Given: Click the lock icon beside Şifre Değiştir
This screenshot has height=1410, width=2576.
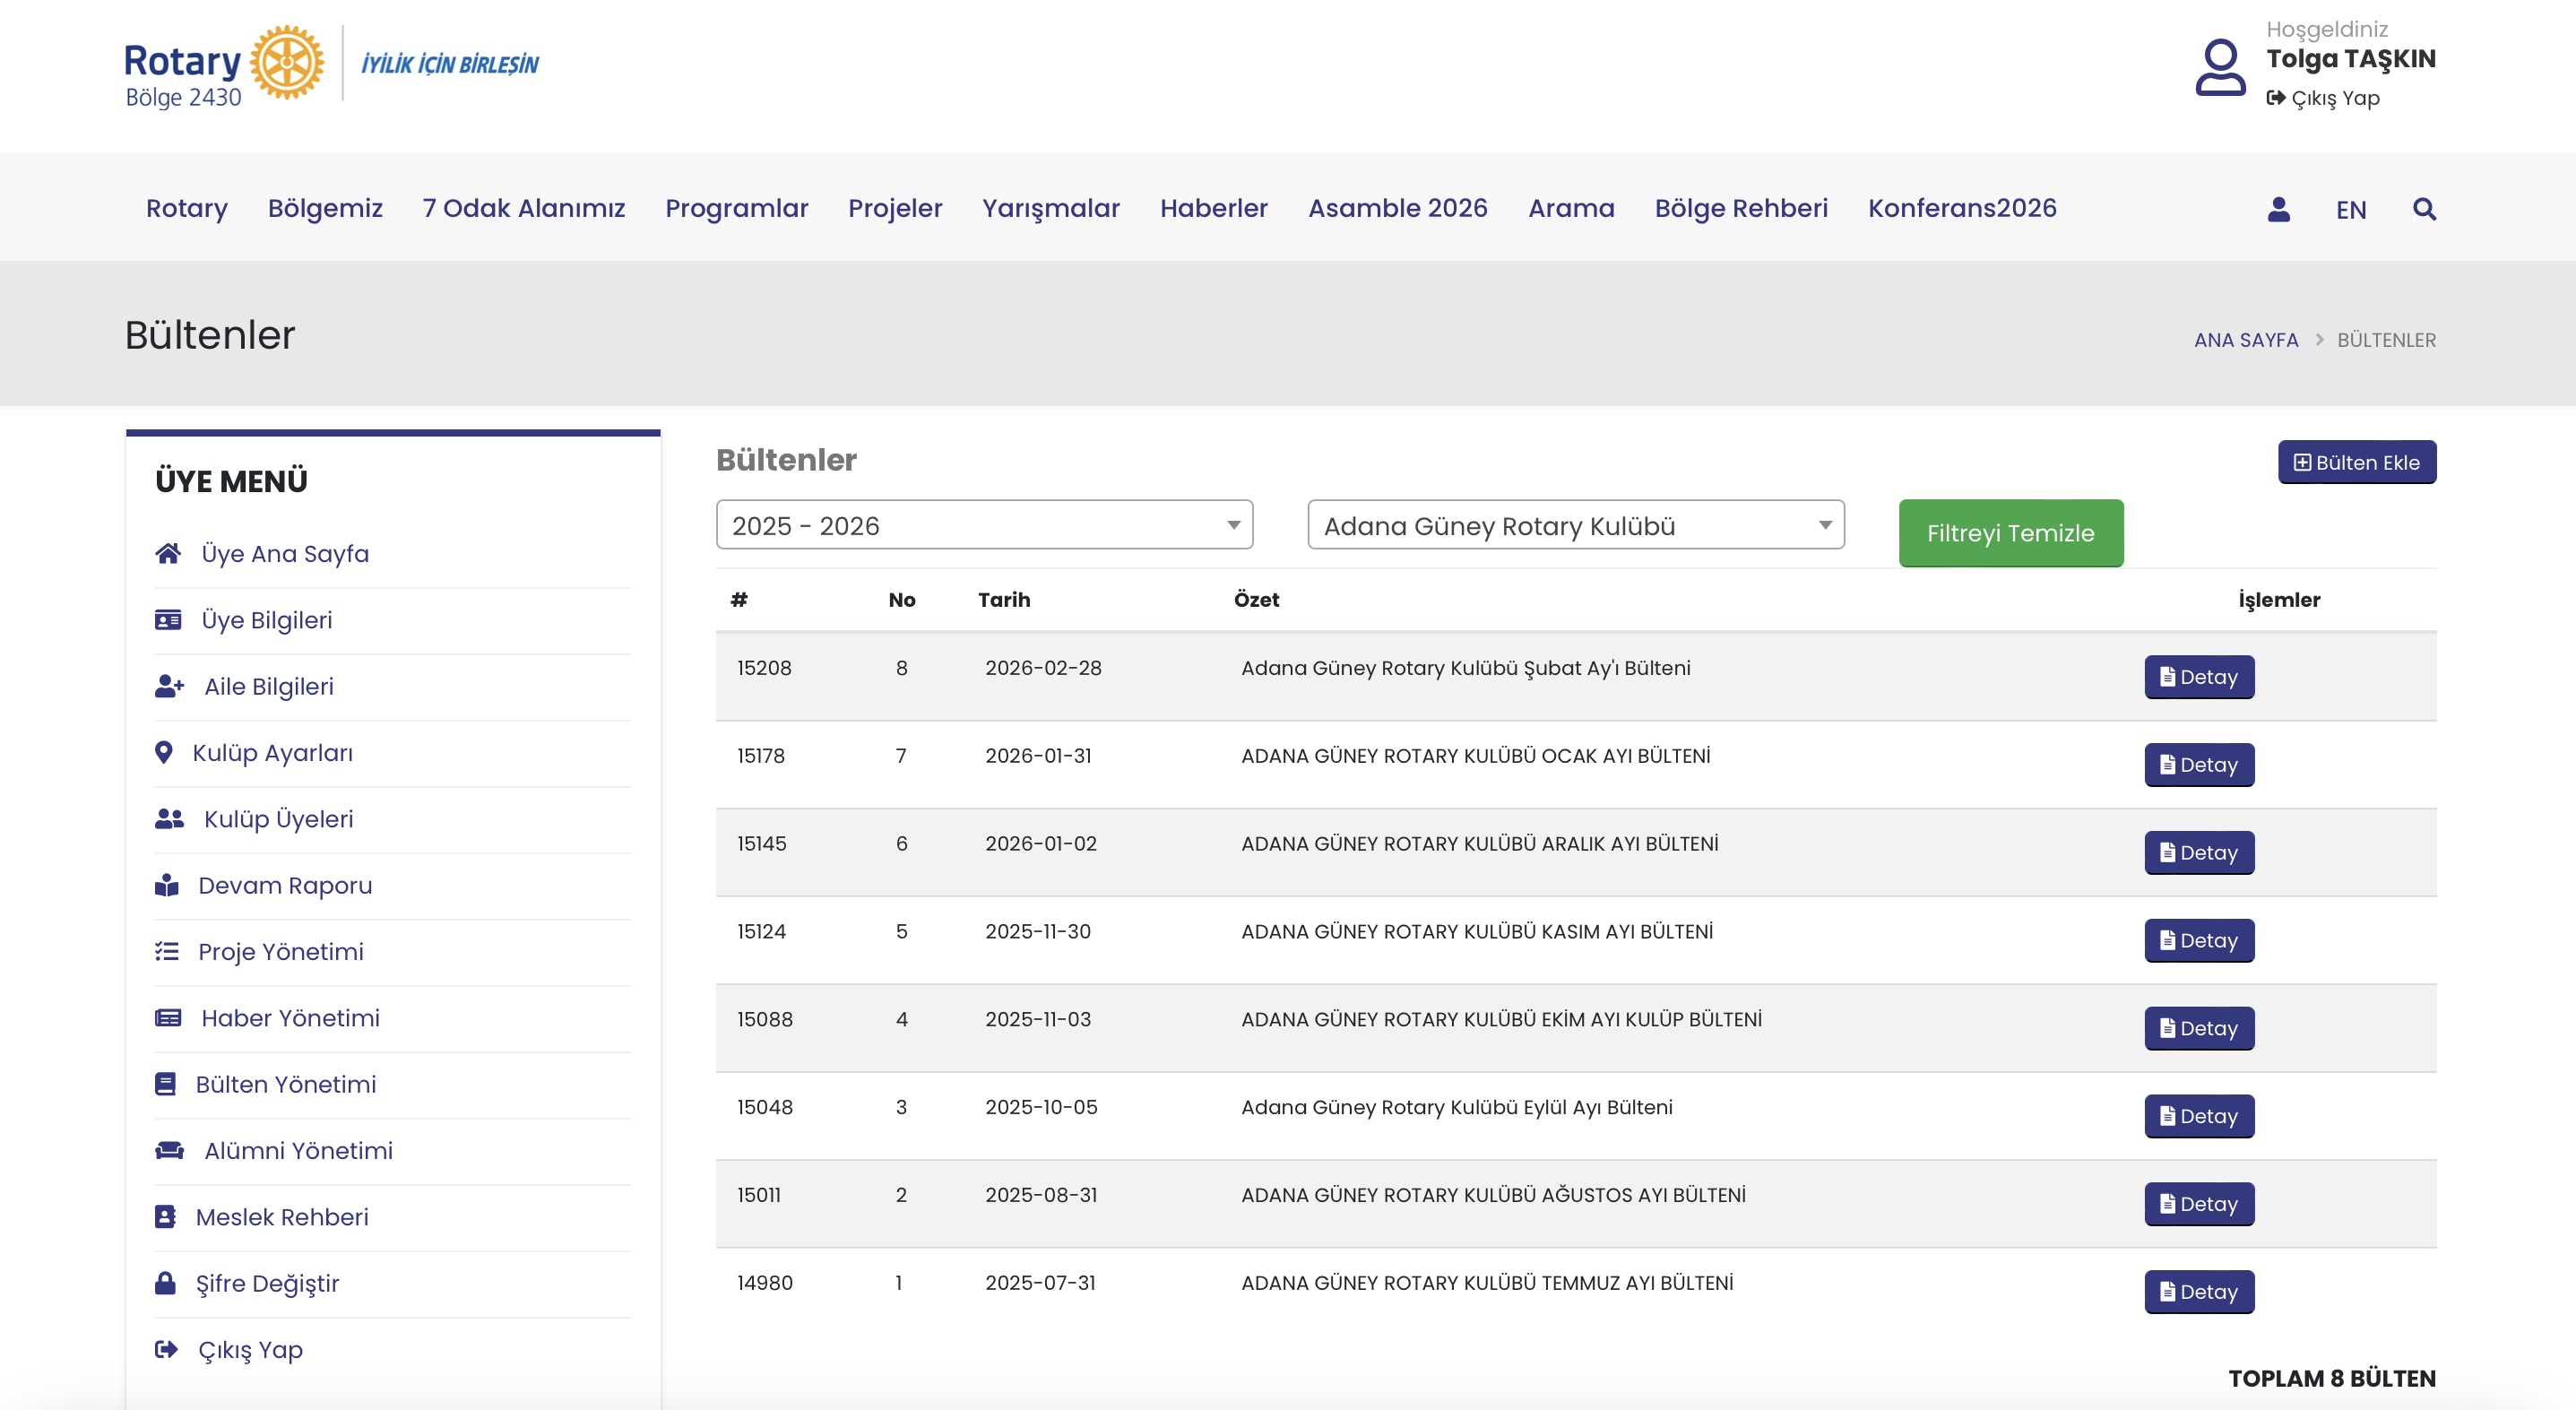Looking at the screenshot, I should coord(165,1282).
